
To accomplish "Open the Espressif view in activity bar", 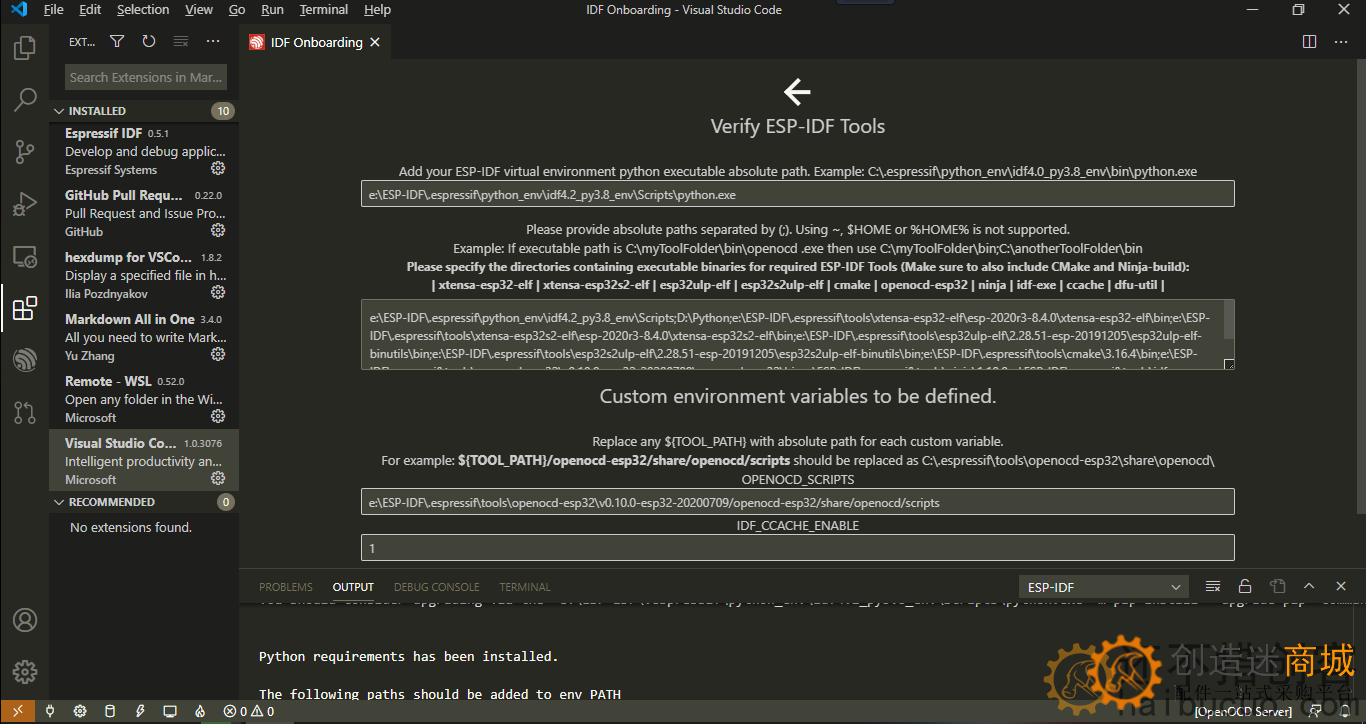I will pos(25,360).
